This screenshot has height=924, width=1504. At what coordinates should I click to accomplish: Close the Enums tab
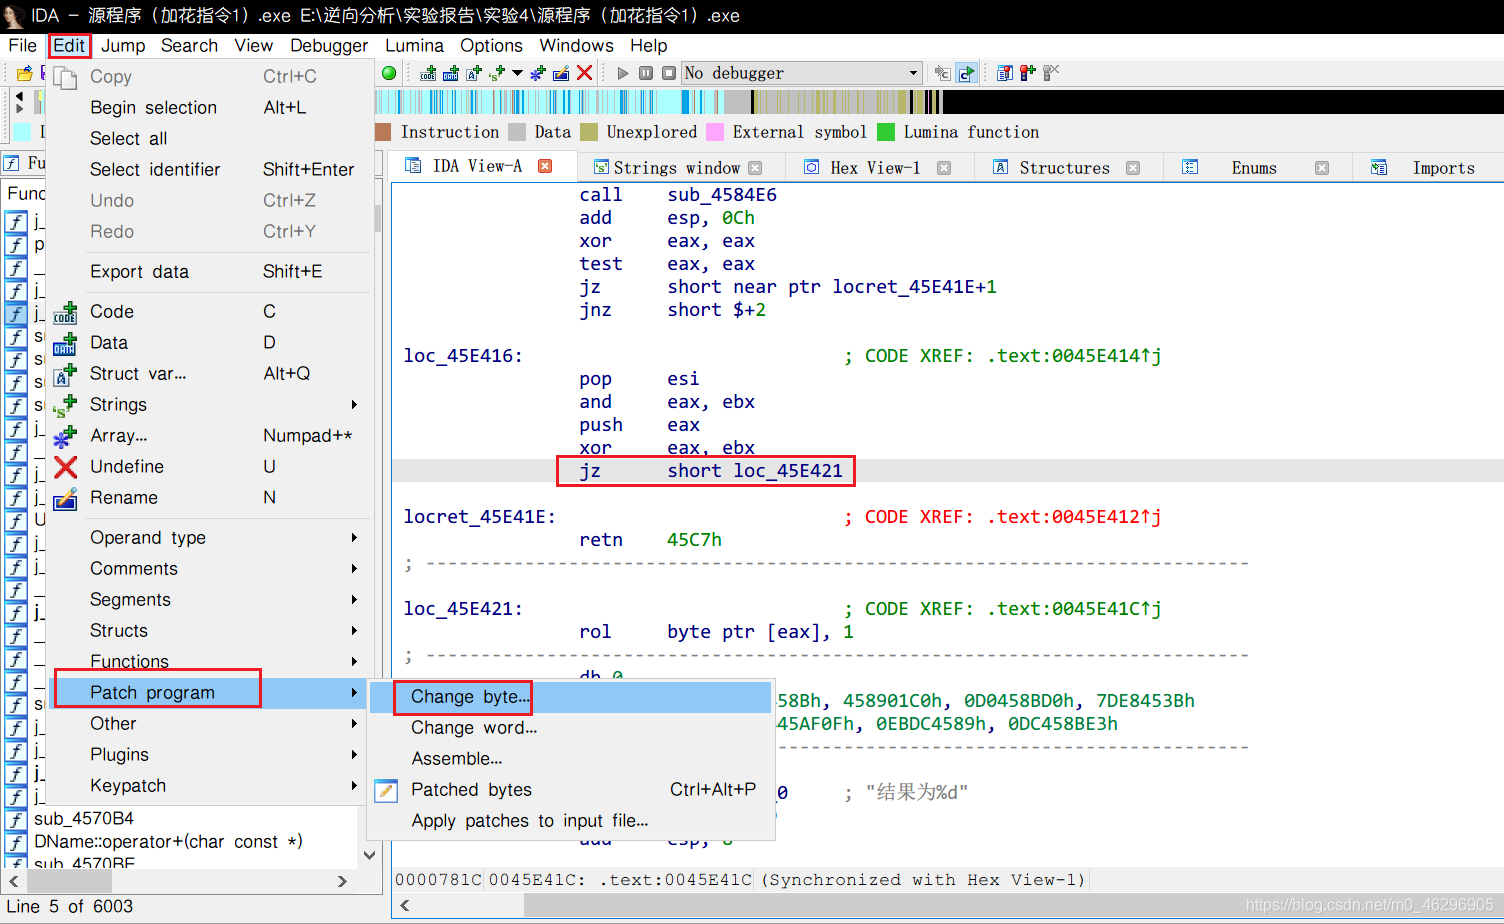[1322, 168]
